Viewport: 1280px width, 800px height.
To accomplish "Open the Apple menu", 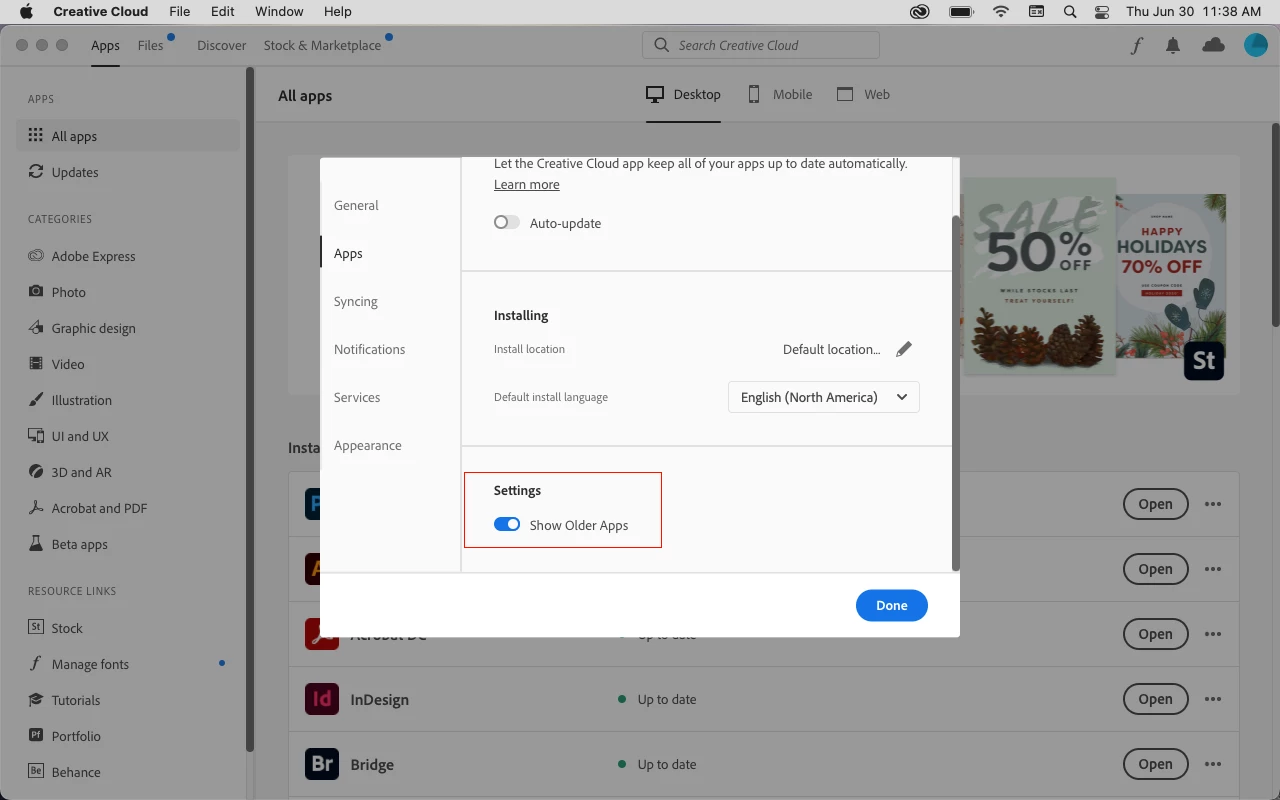I will pyautogui.click(x=26, y=12).
